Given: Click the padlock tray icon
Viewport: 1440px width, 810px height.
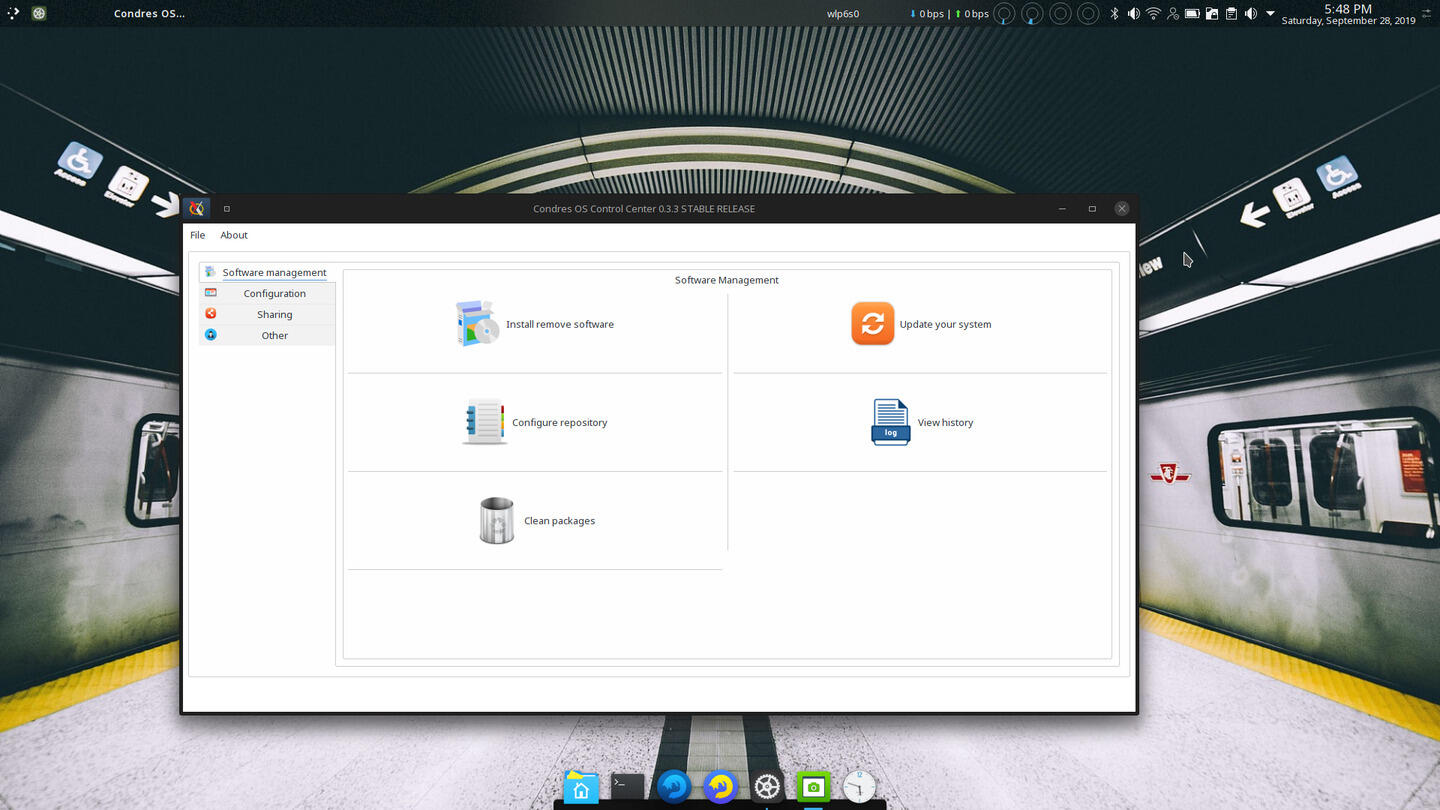Looking at the screenshot, I should click(1211, 14).
